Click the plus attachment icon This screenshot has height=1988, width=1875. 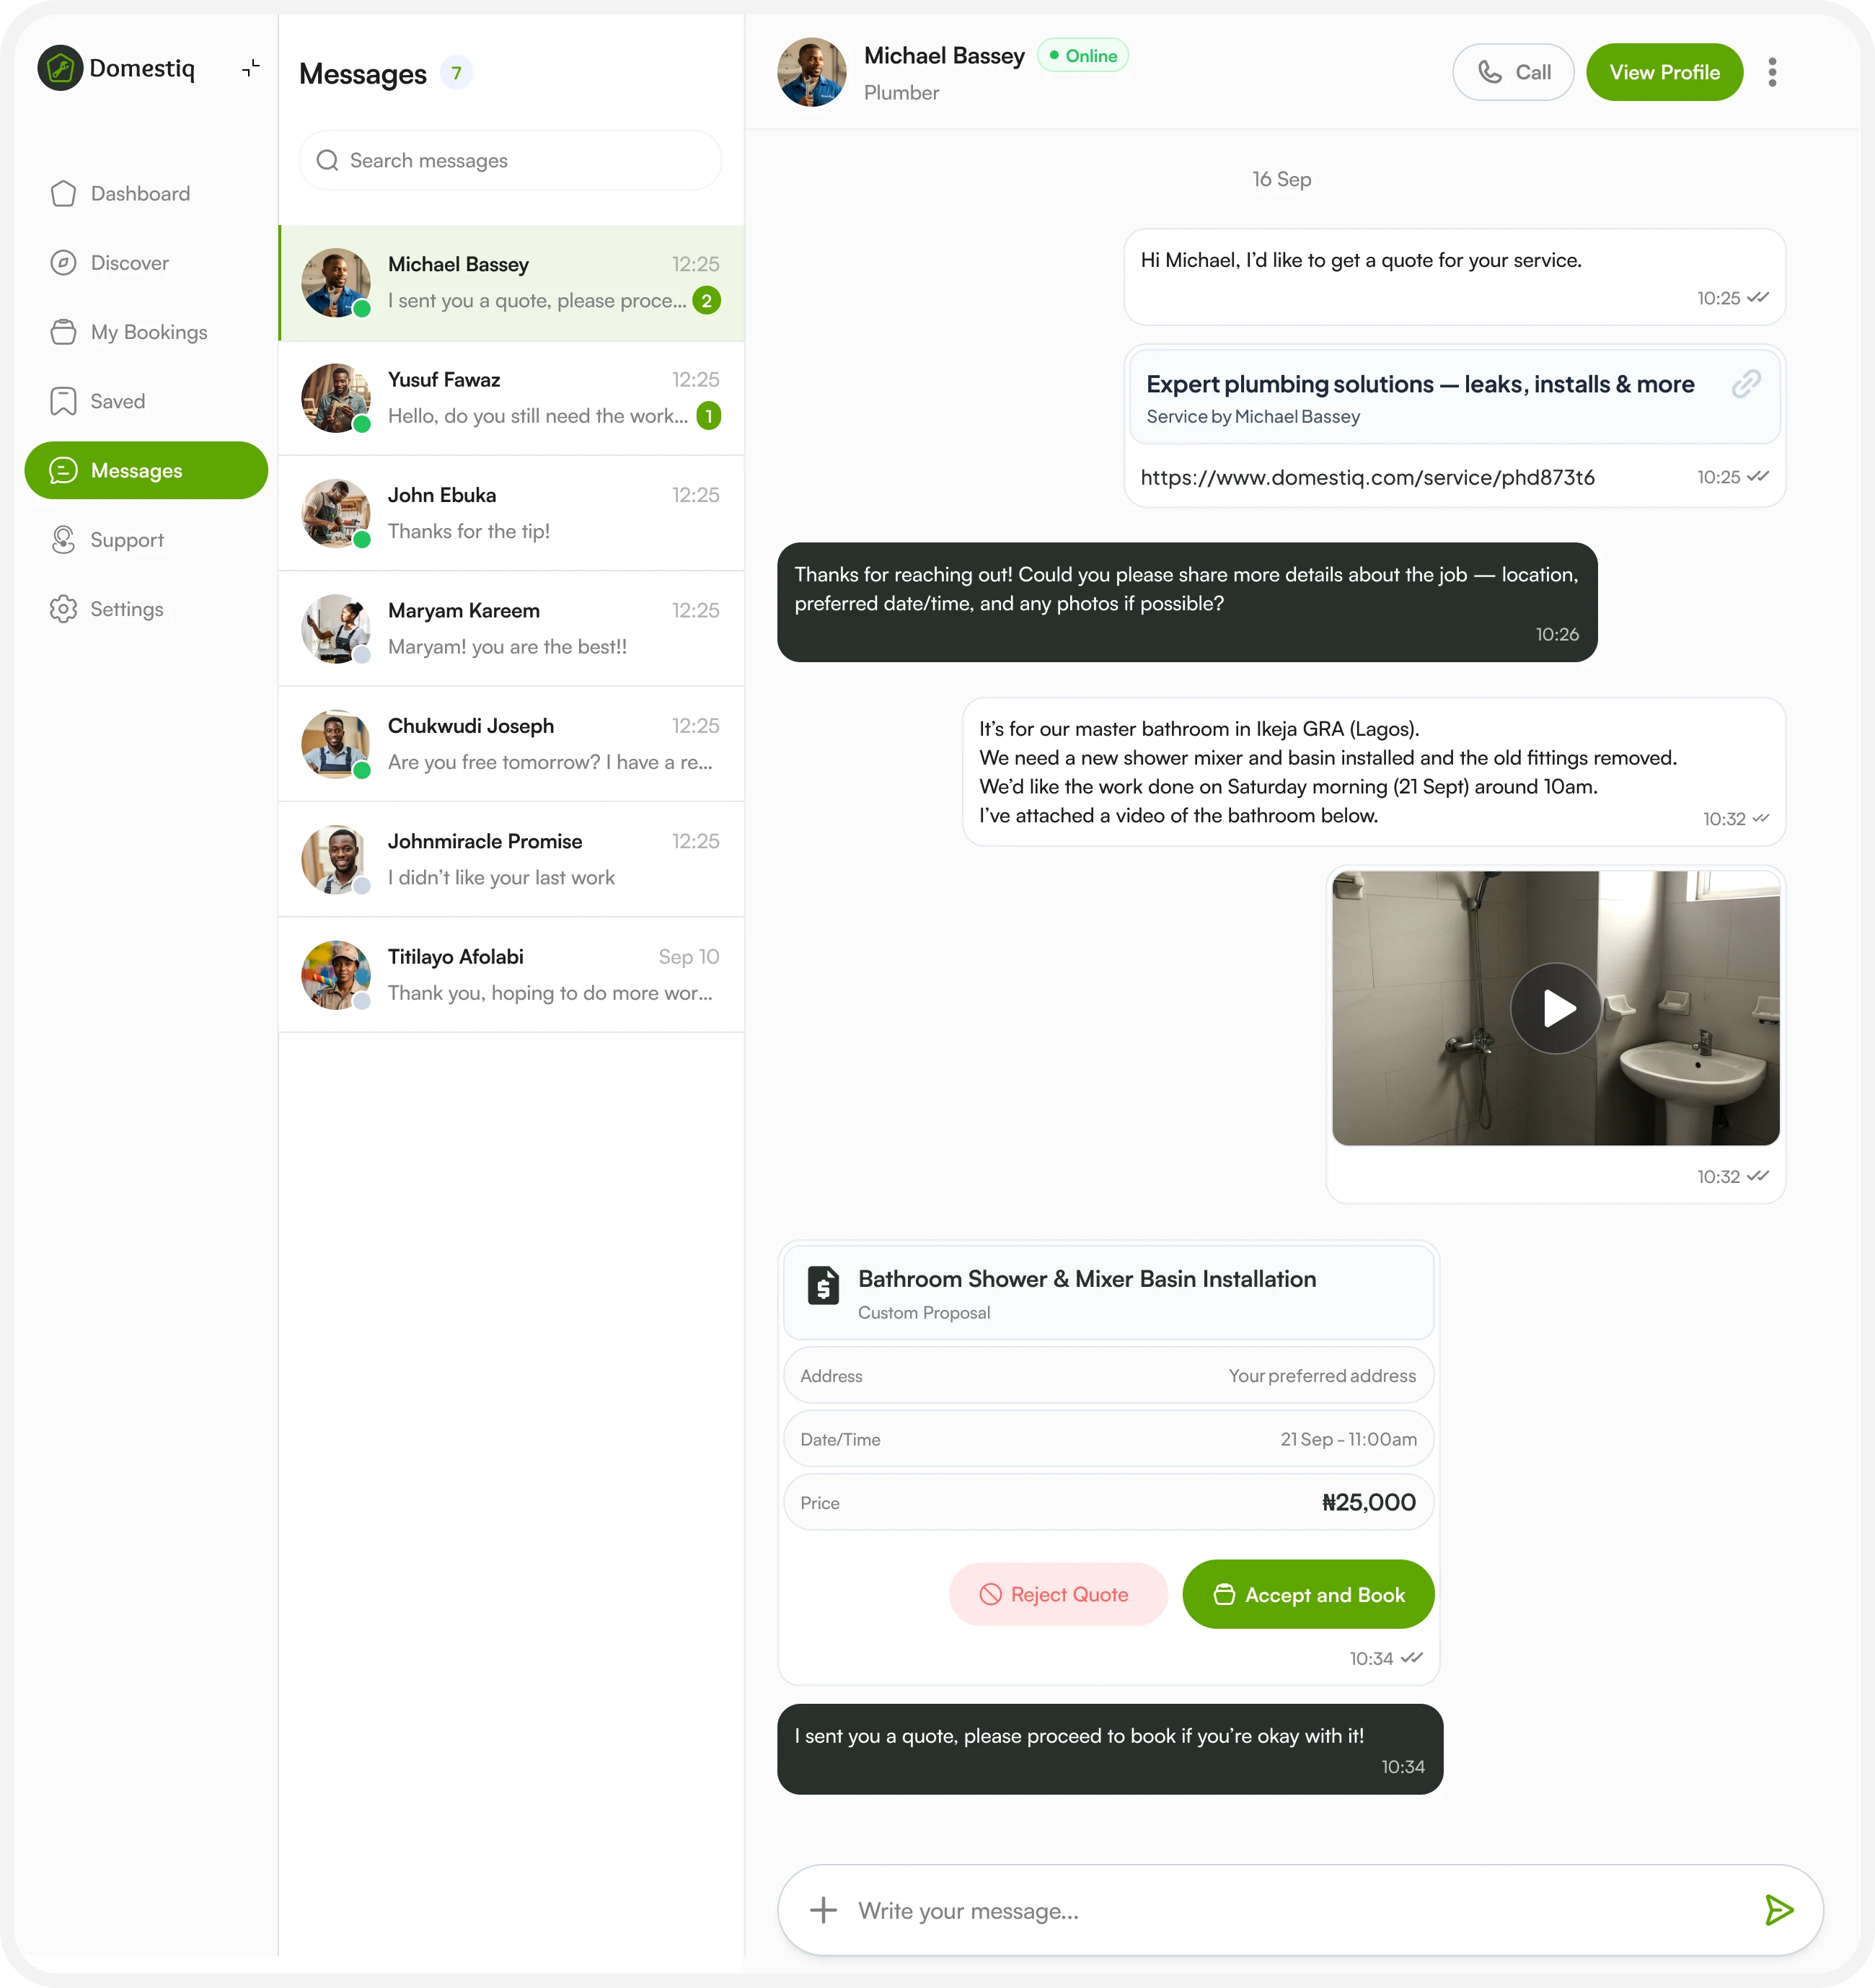823,1910
